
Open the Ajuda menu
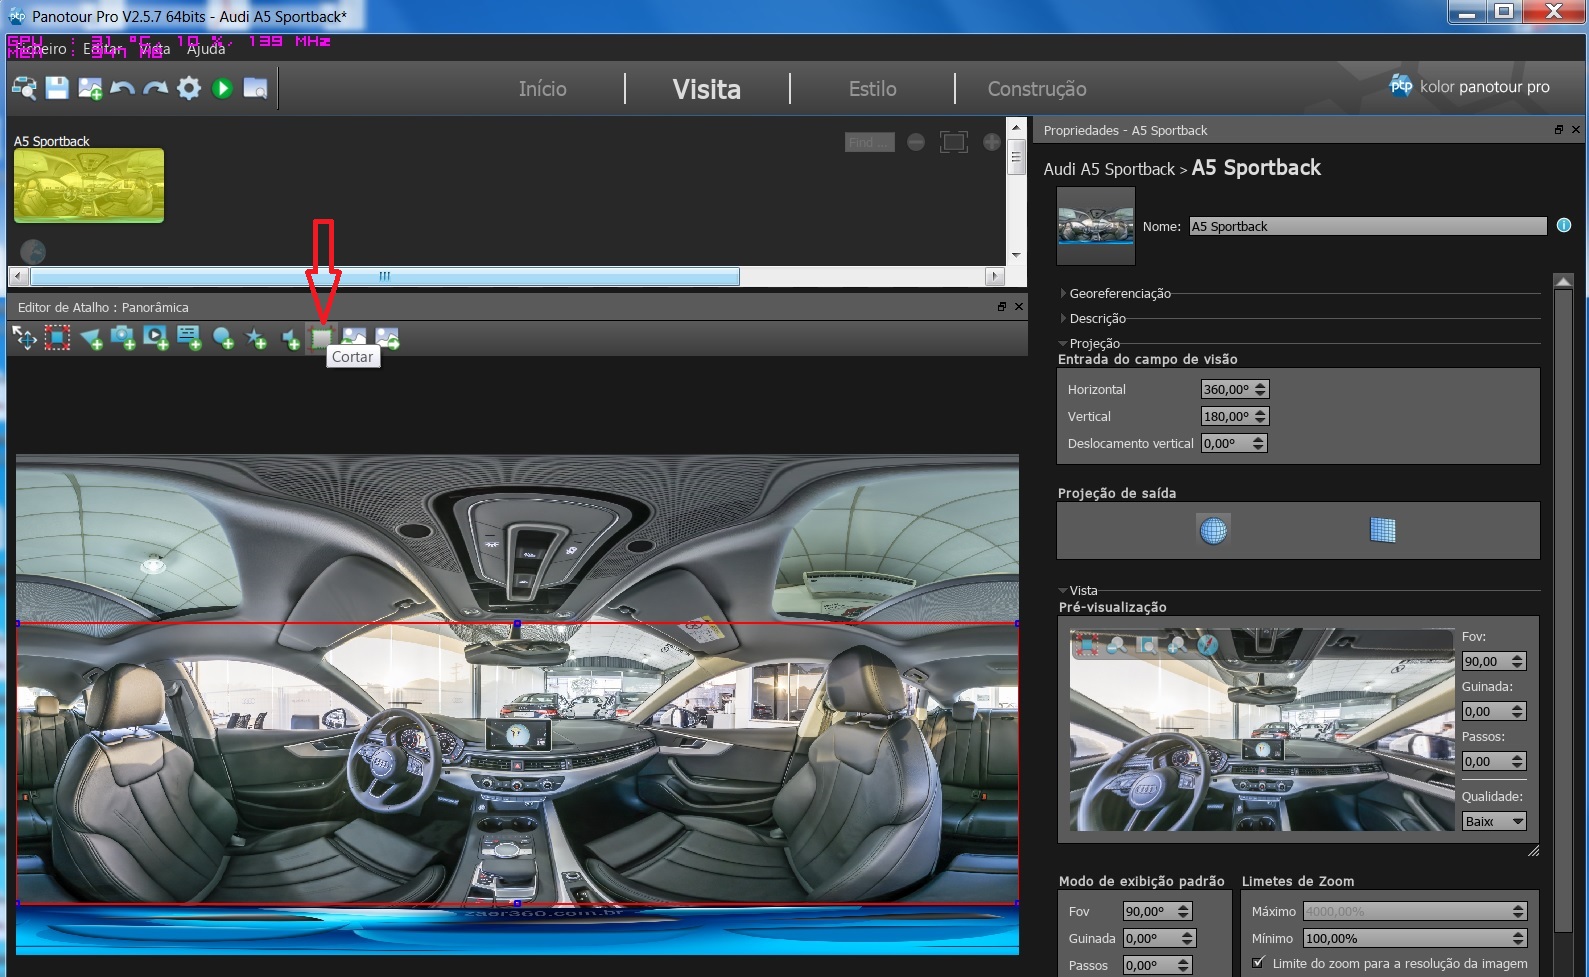coord(206,48)
